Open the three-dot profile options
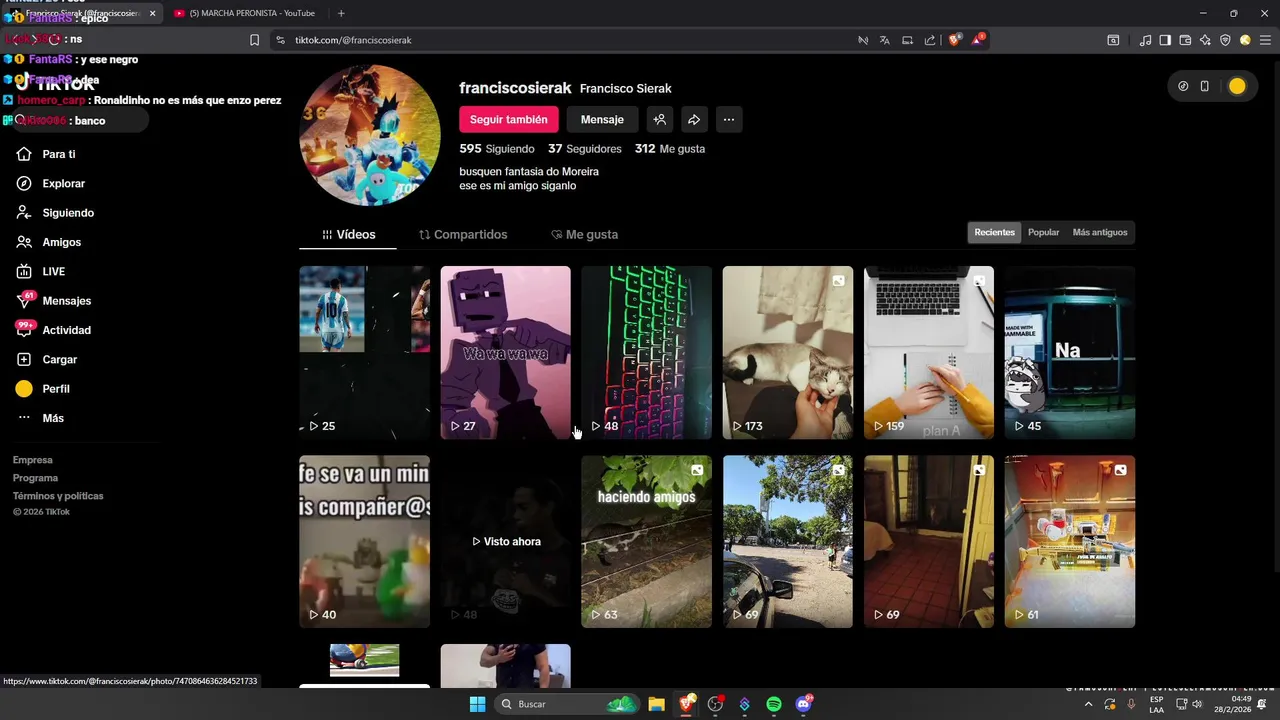This screenshot has height=720, width=1280. pos(729,119)
